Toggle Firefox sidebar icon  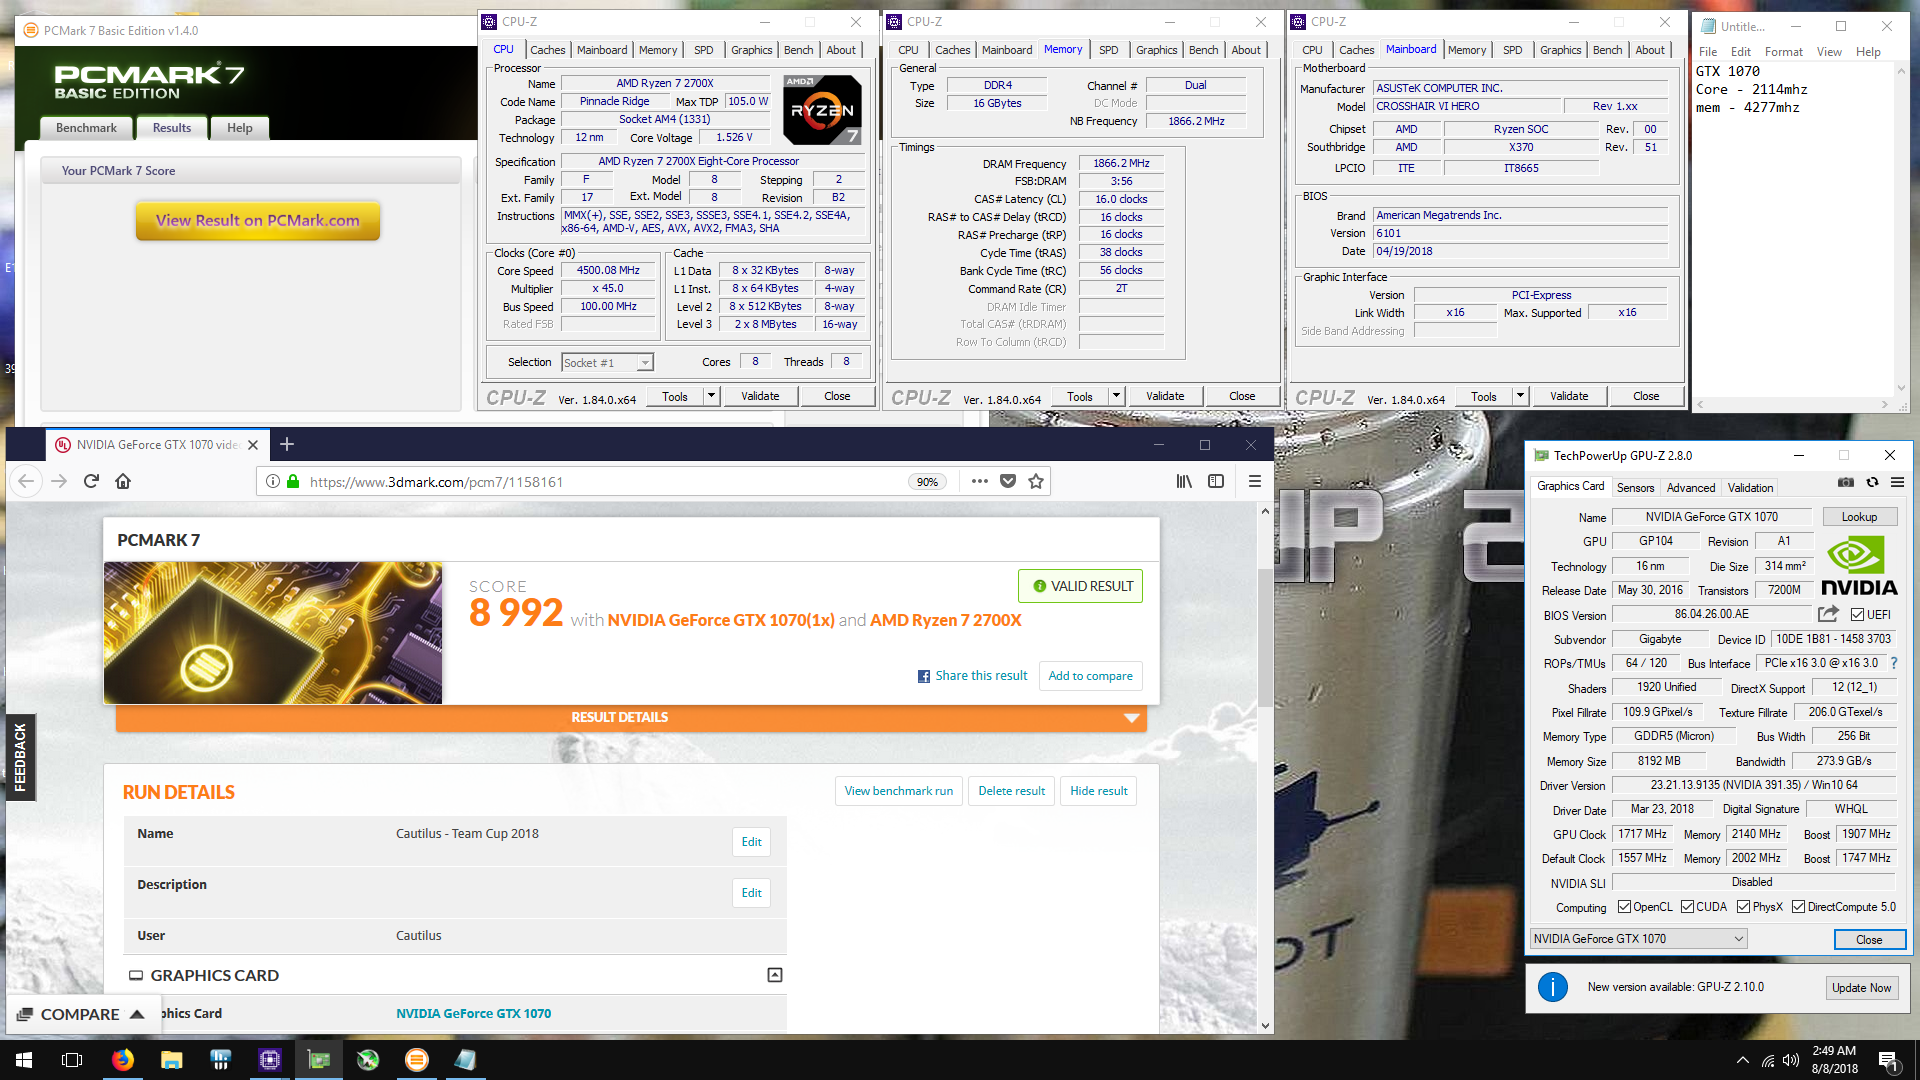(1216, 481)
